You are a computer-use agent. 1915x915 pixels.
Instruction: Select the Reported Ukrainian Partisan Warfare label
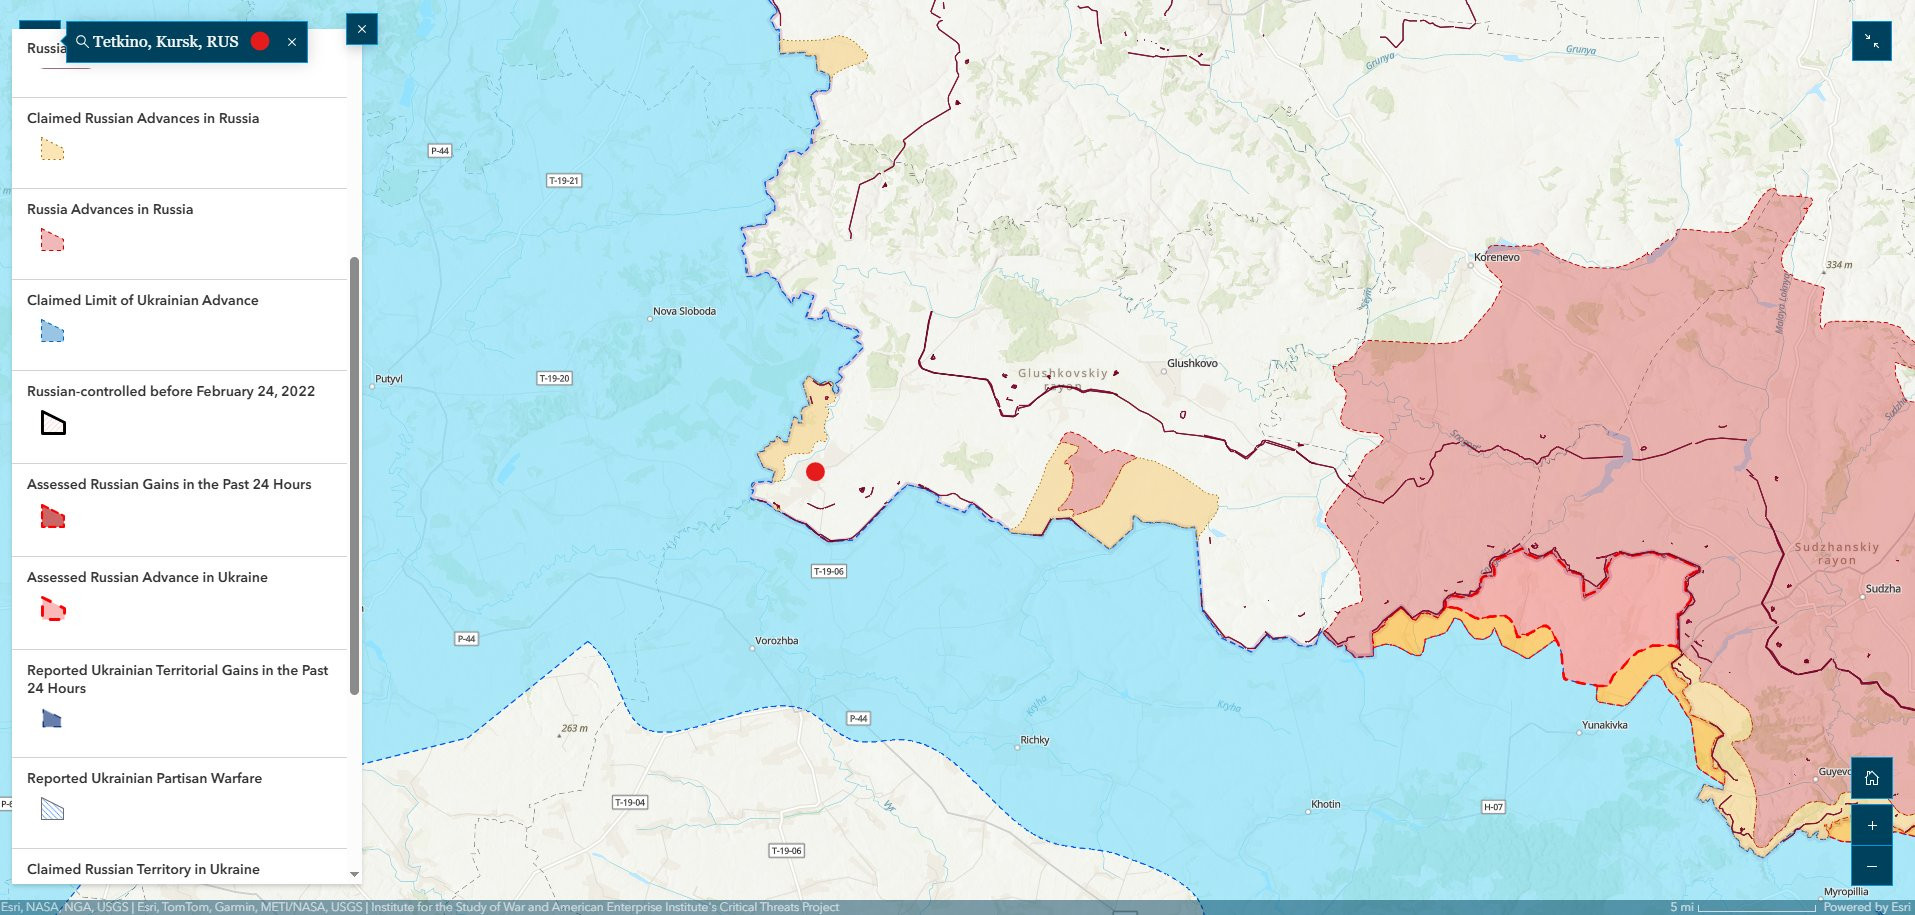[x=145, y=778]
